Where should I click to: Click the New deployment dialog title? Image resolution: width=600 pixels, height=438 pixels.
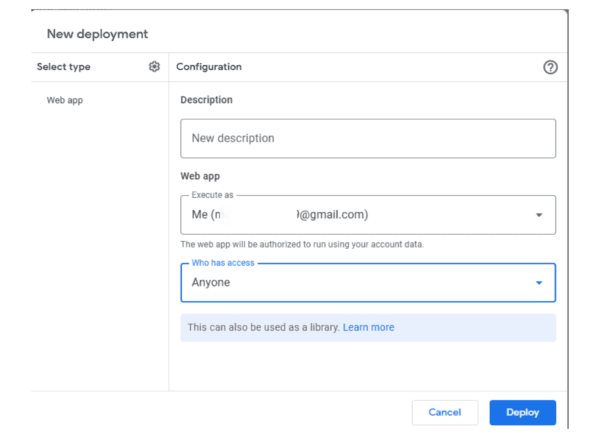[97, 34]
